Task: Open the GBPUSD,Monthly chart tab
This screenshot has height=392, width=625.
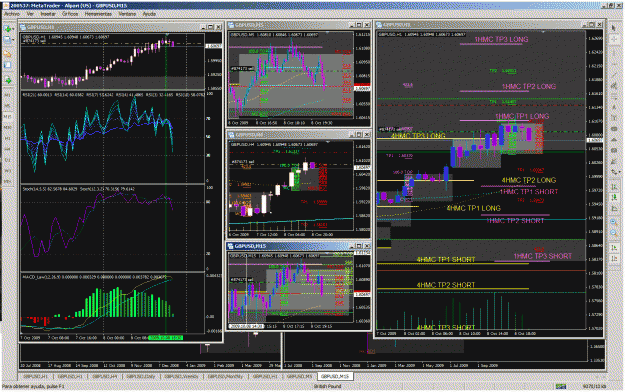Action: (x=226, y=376)
